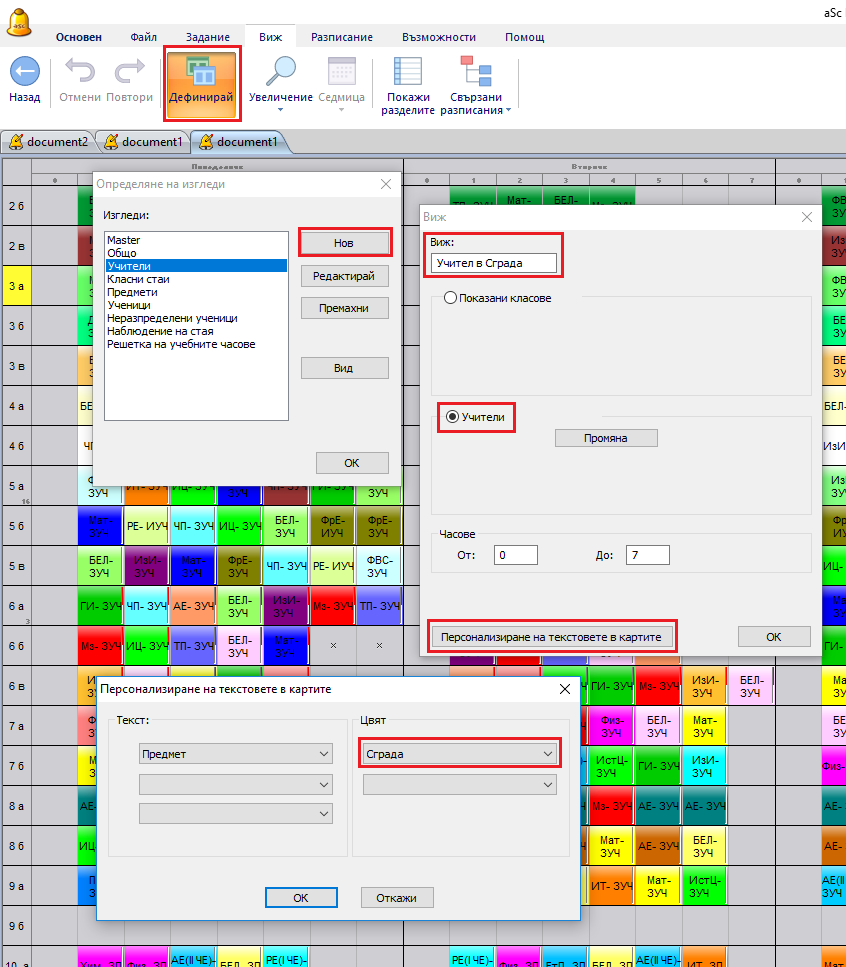Select the Учители radio button
This screenshot has height=967, width=846.
(x=453, y=417)
